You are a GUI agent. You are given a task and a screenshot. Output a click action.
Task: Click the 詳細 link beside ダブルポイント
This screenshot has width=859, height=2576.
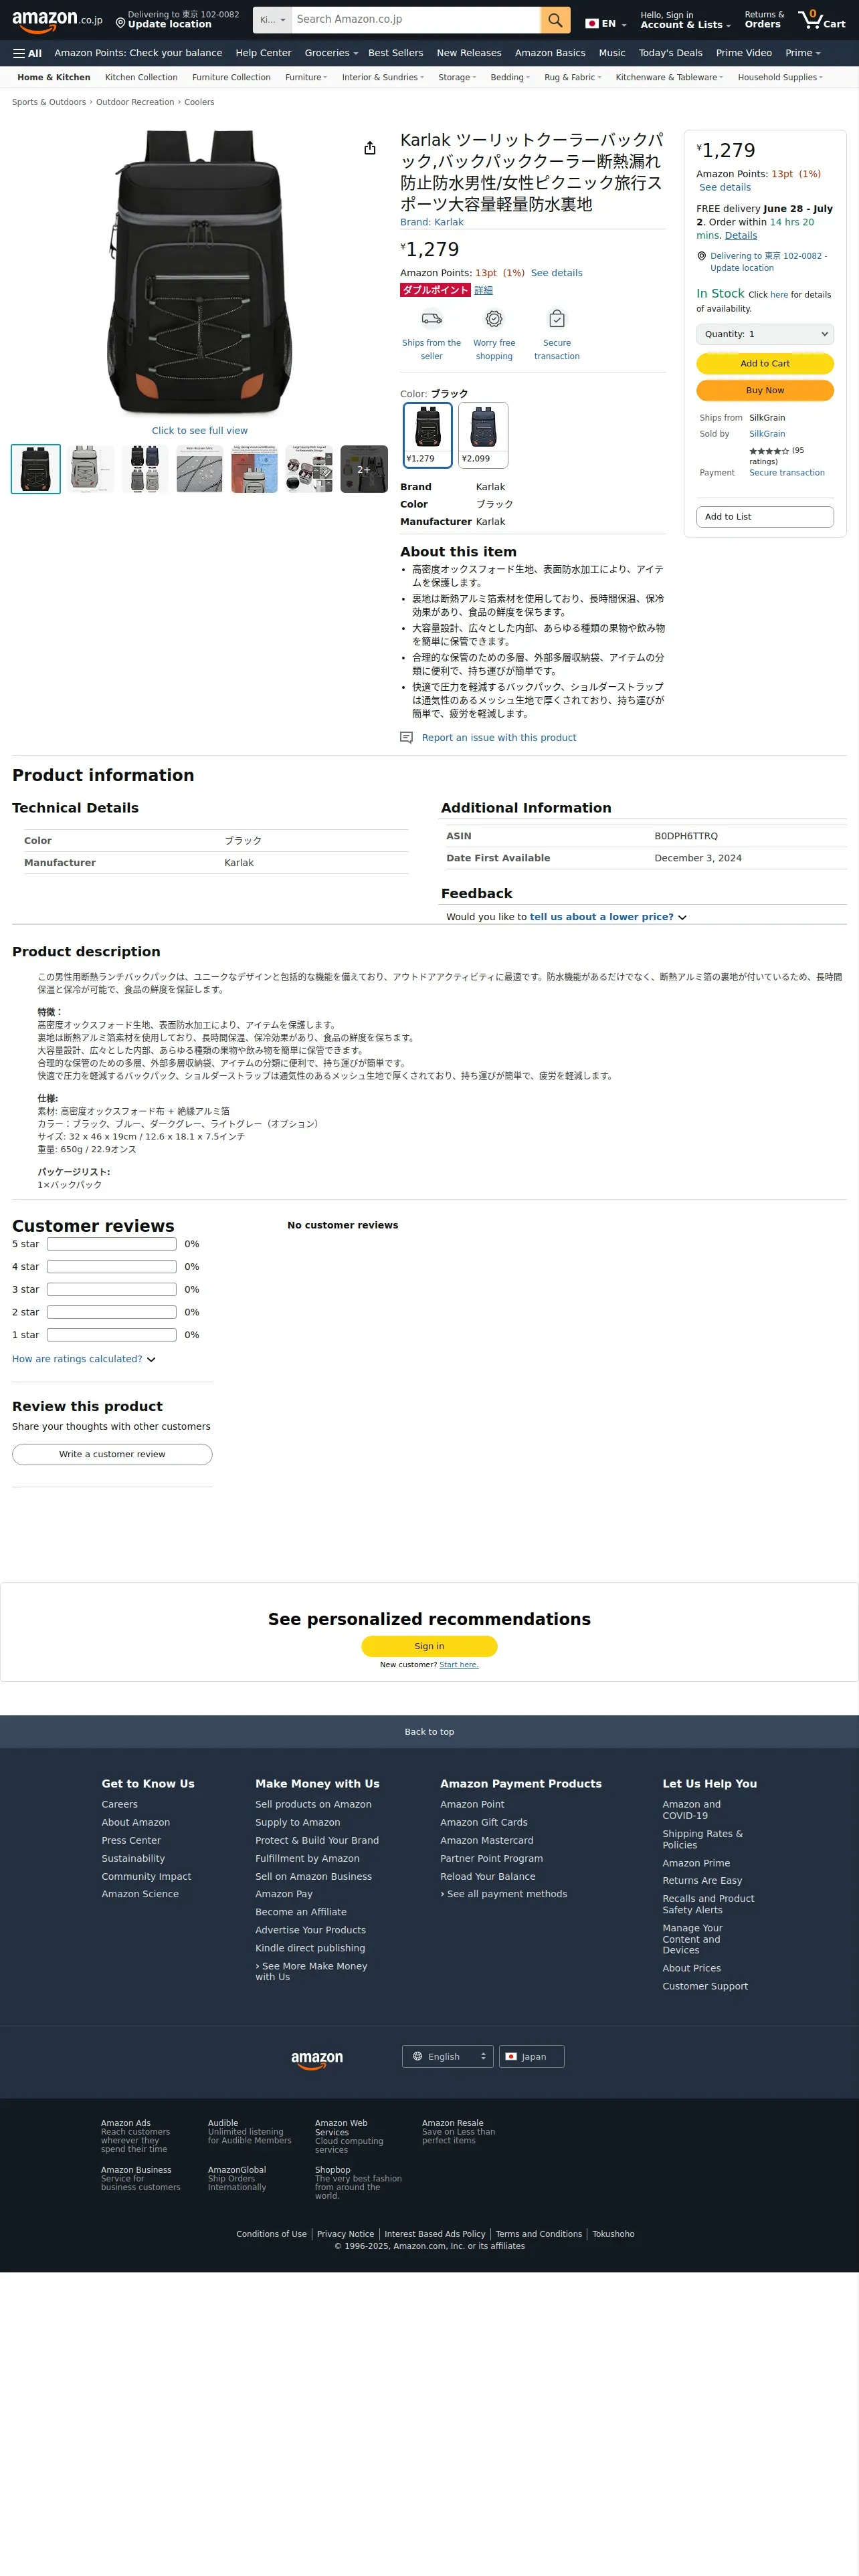click(x=484, y=290)
